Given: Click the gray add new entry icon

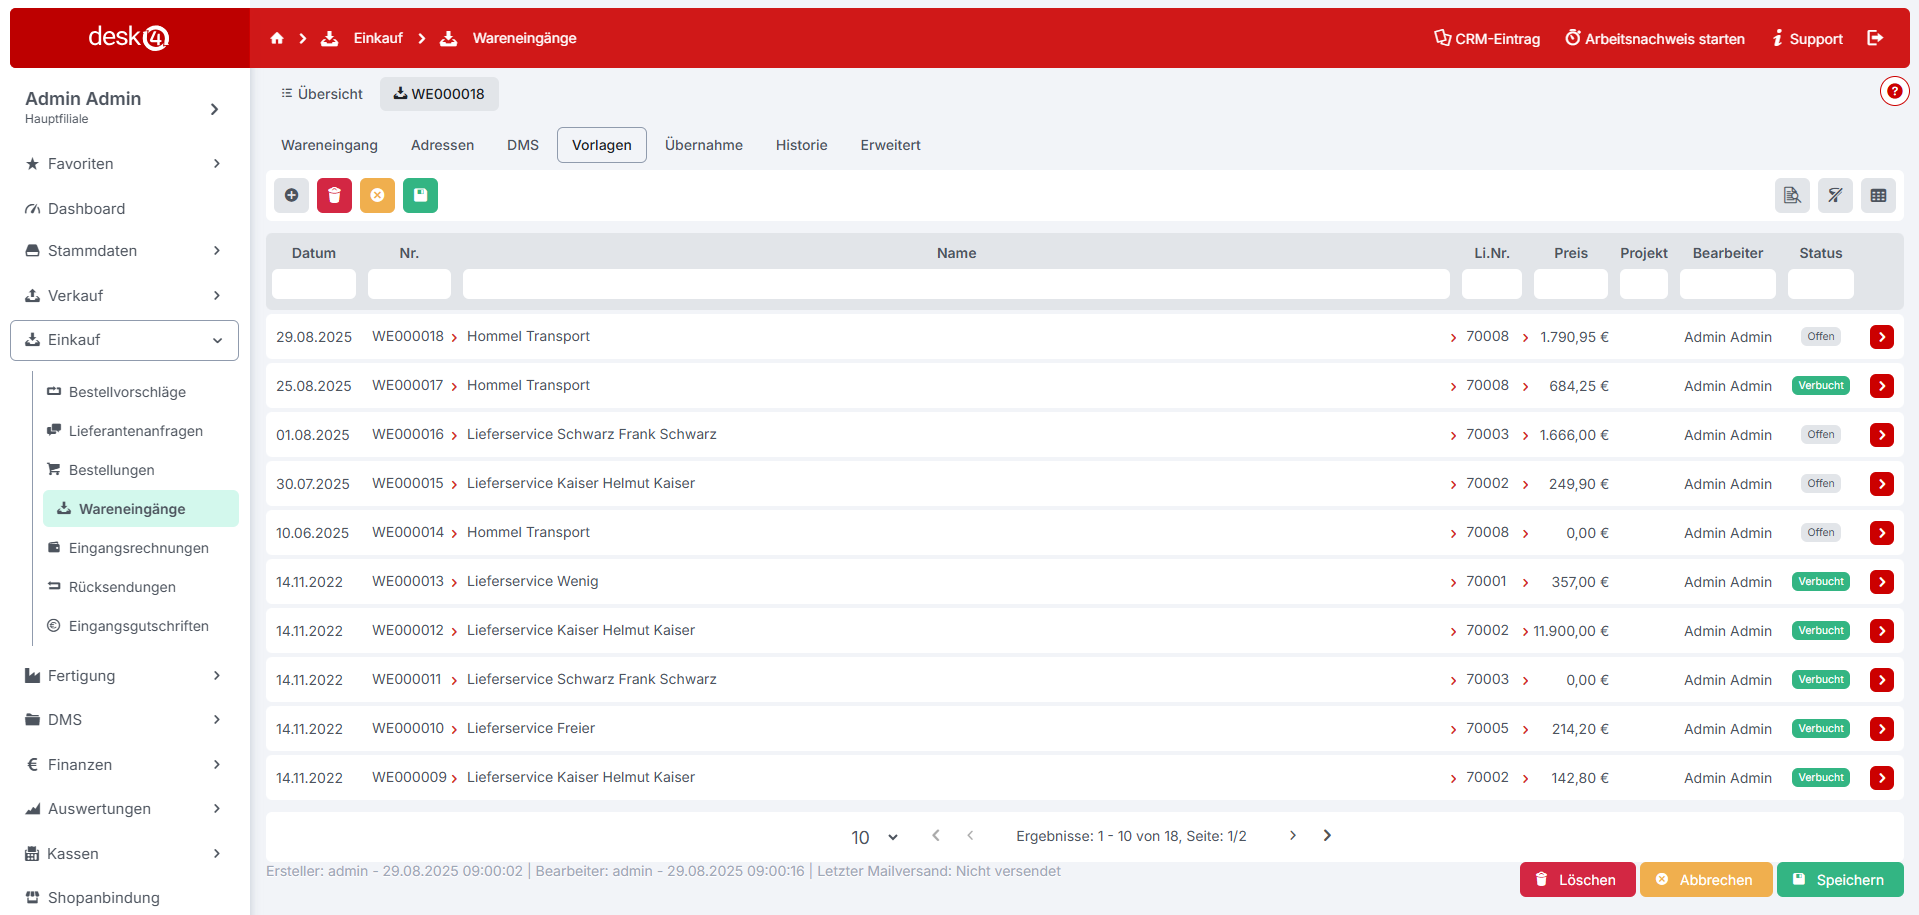Looking at the screenshot, I should tap(291, 195).
